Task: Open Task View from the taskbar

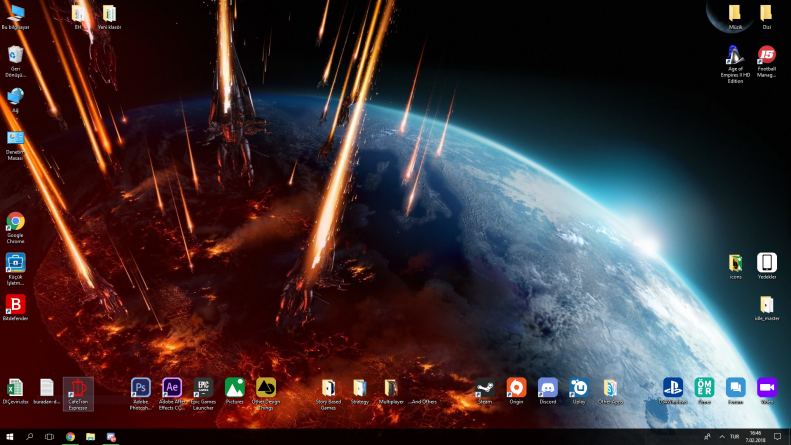Action: click(x=49, y=436)
